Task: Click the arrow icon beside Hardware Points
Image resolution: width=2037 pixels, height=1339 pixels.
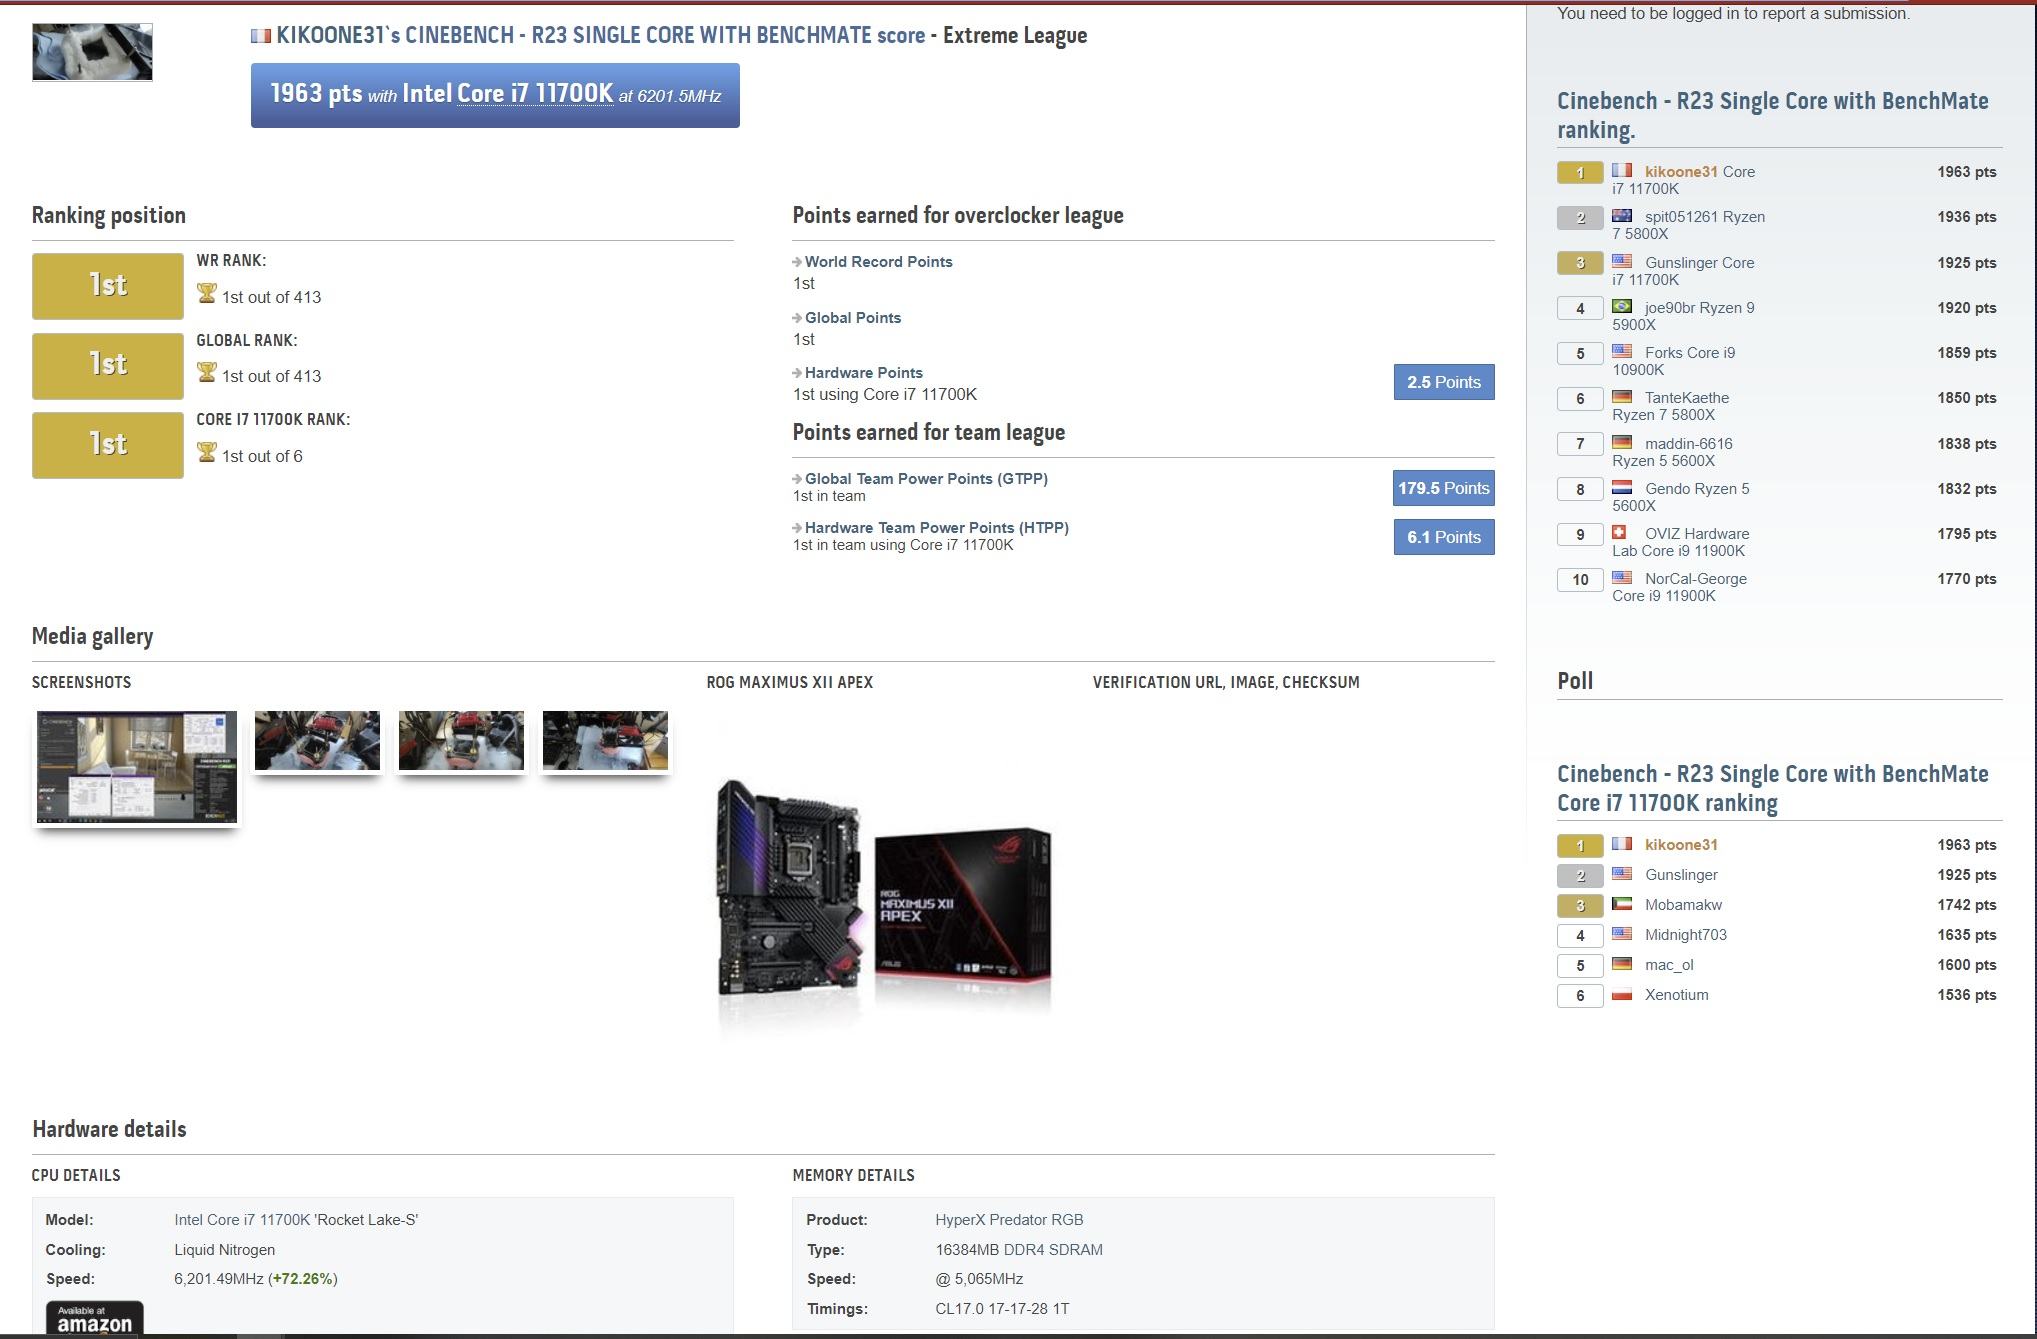Action: click(797, 373)
